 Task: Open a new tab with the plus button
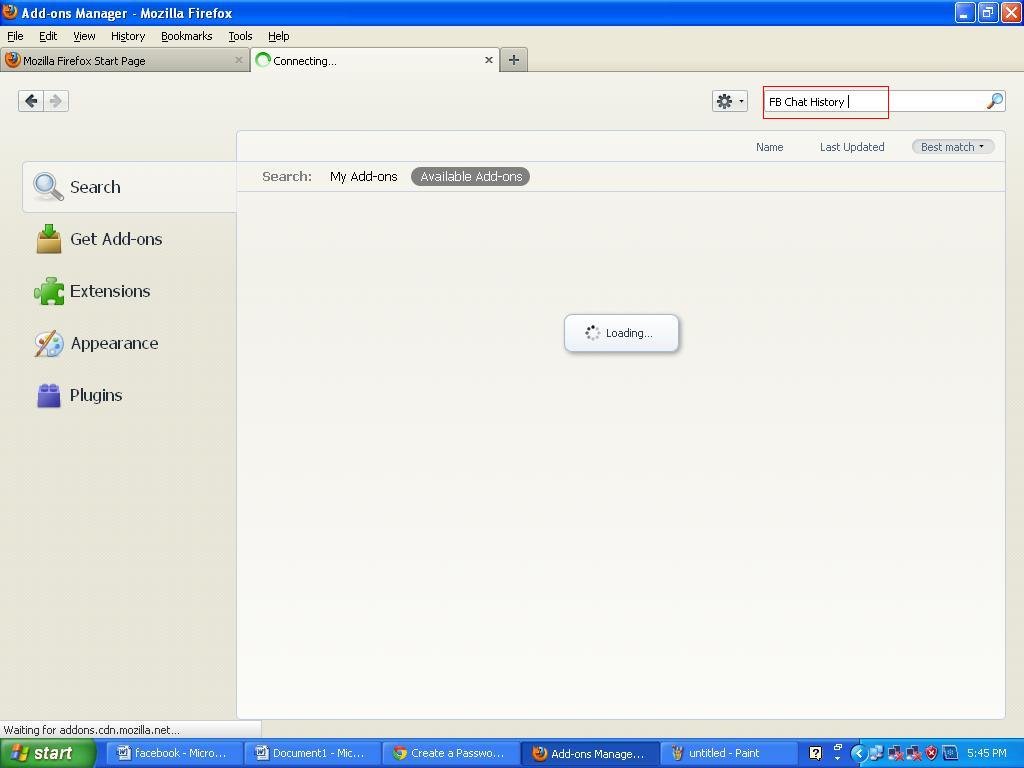pyautogui.click(x=514, y=60)
